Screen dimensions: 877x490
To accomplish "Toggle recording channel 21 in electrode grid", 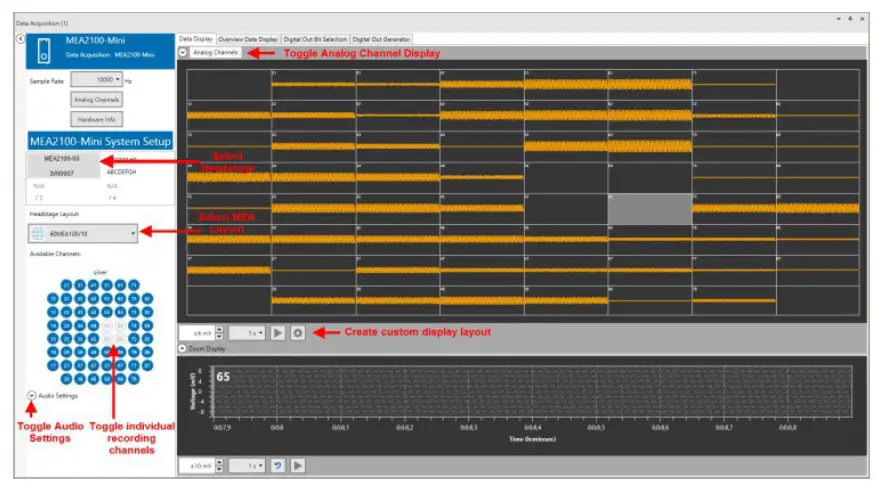I will pos(67,285).
